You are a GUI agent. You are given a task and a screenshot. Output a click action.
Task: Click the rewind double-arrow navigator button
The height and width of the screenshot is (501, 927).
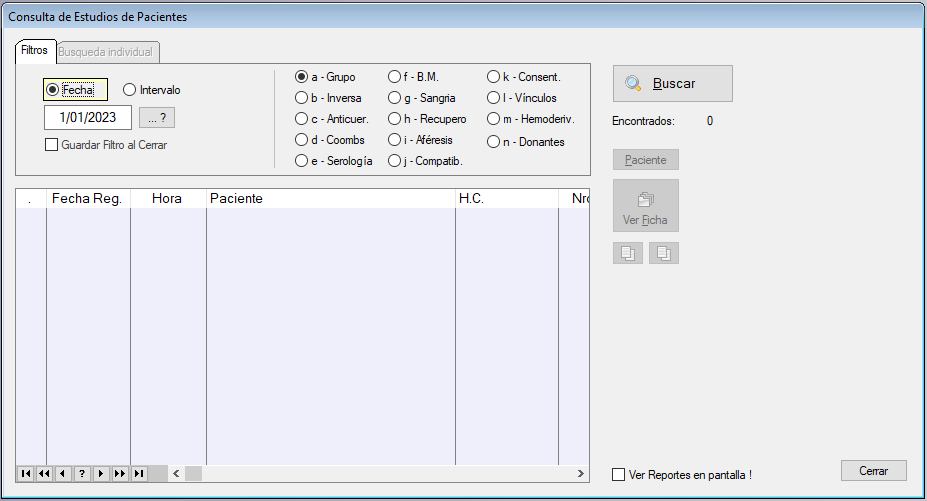click(44, 474)
